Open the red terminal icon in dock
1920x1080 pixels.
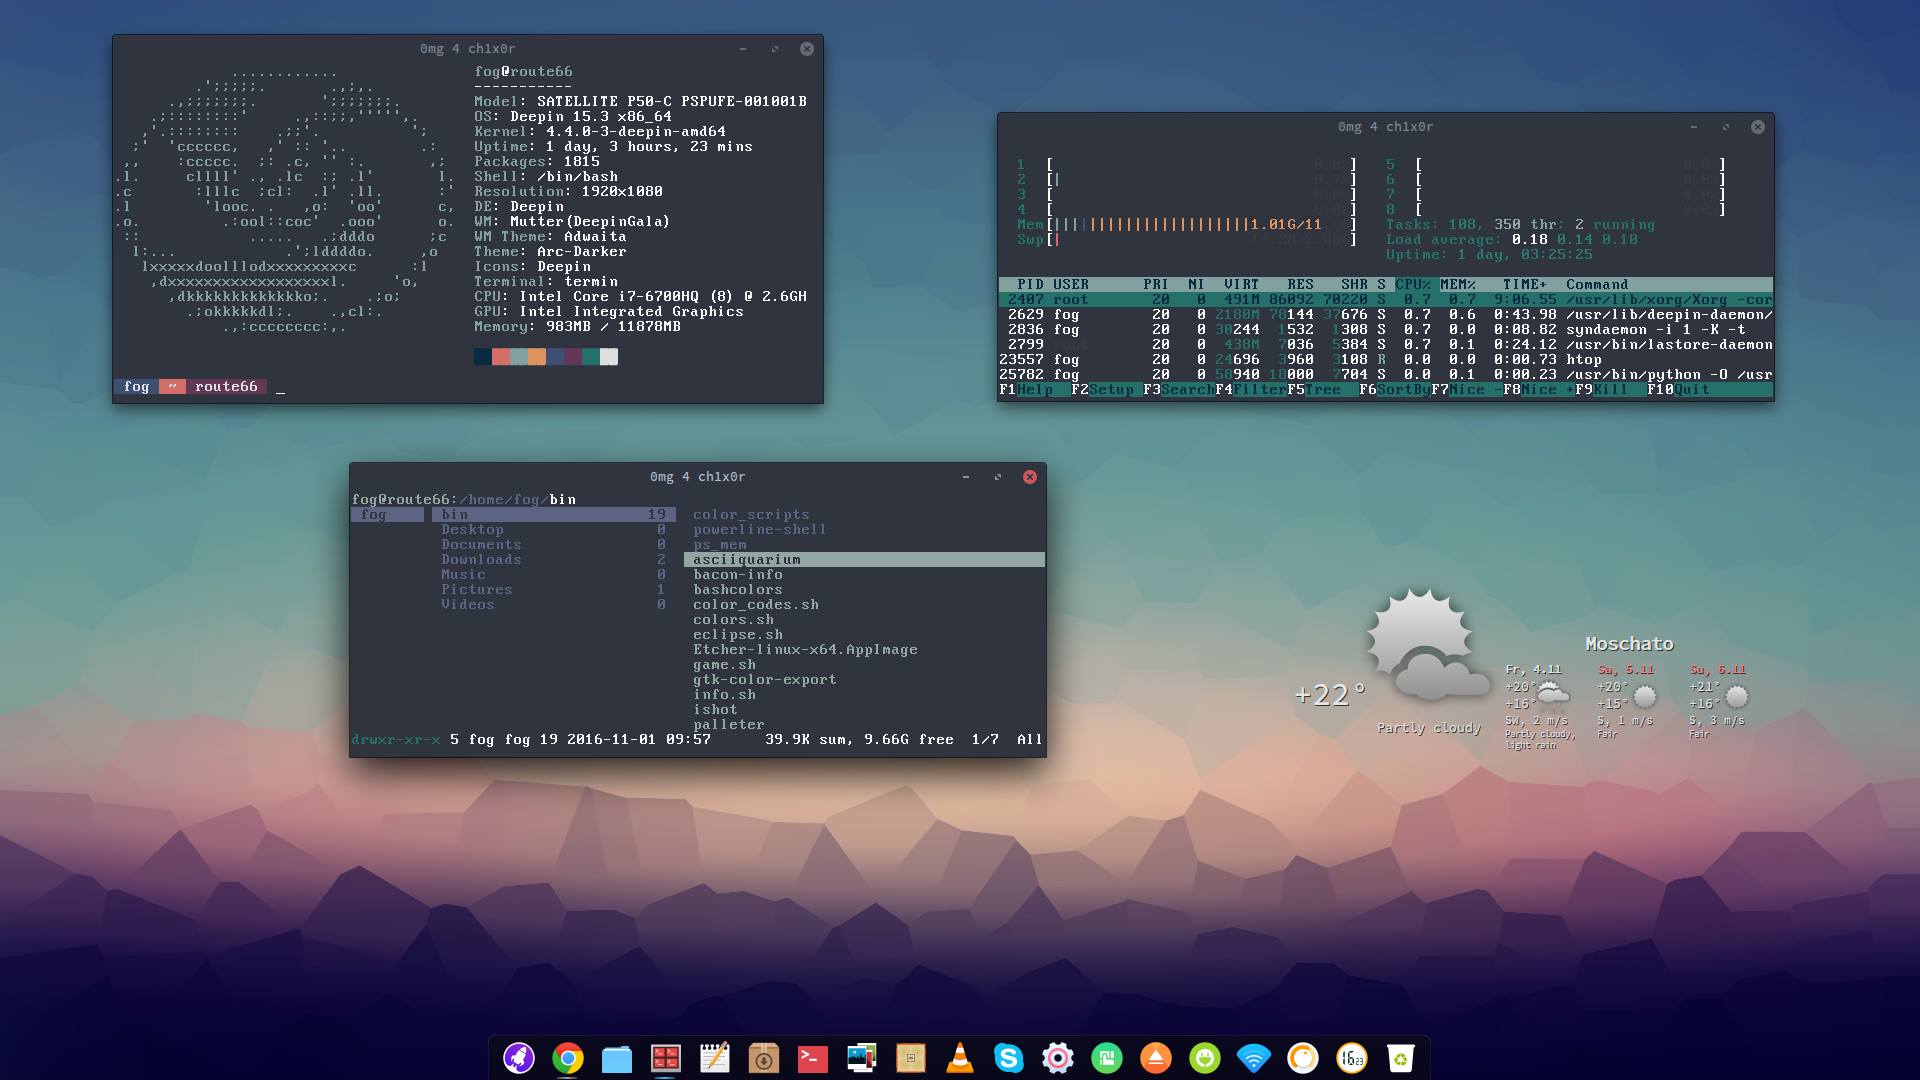[x=813, y=1058]
